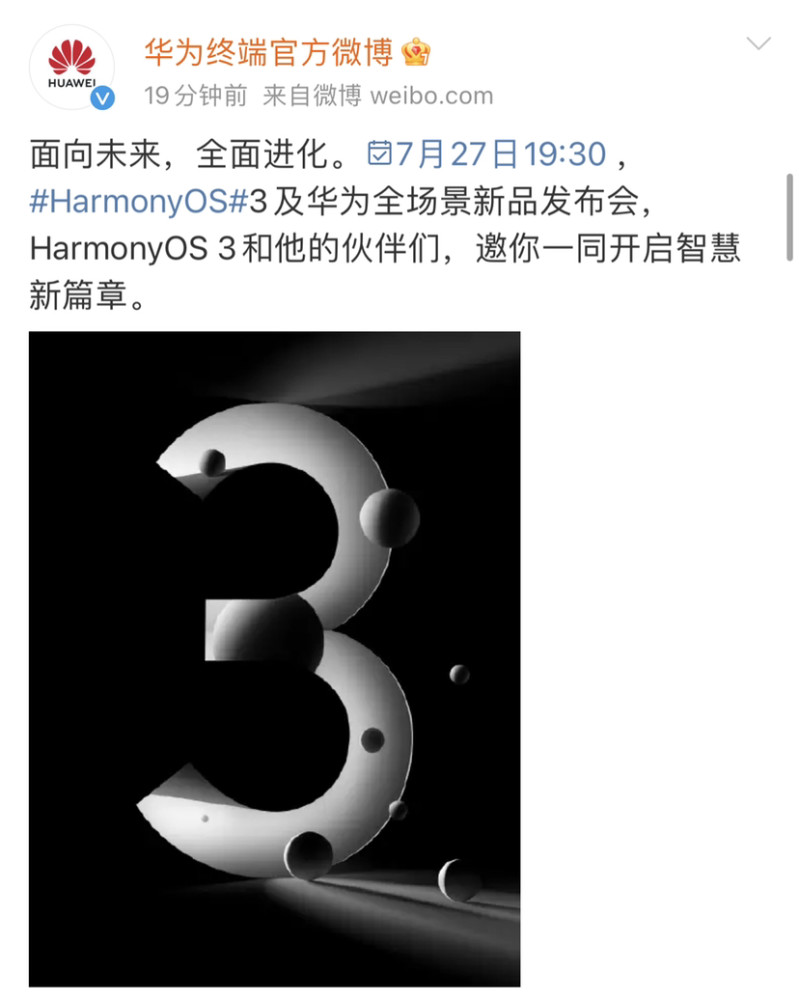Open the 华为终端官方微博 account name
The width and height of the screenshot is (799, 1000).
click(268, 52)
